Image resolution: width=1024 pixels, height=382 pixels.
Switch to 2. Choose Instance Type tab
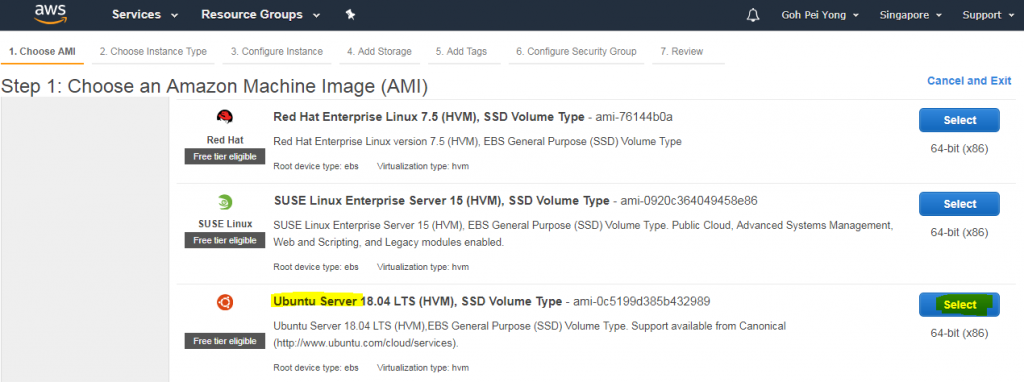[x=153, y=52]
